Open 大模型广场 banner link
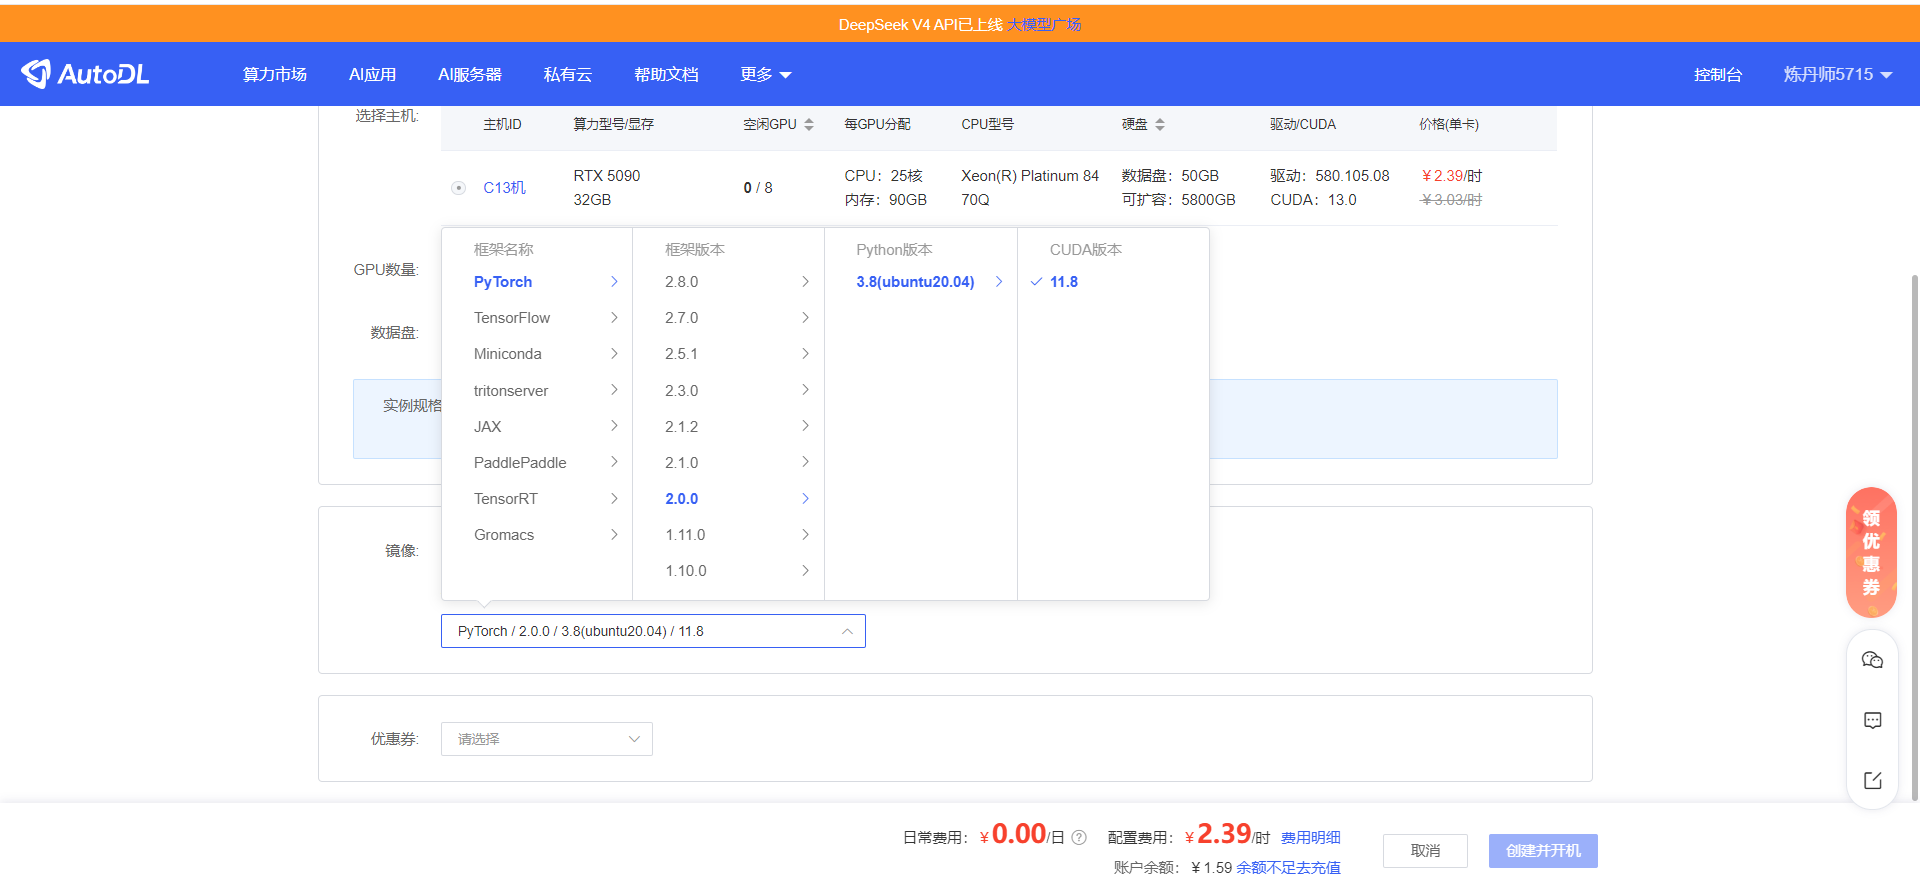 (x=1044, y=24)
